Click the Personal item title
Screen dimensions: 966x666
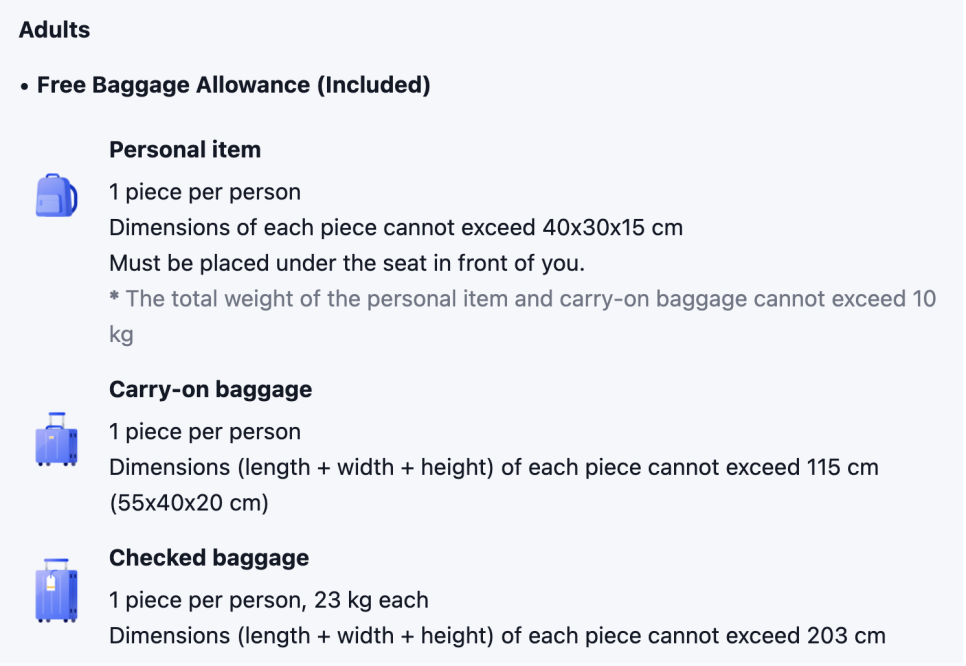pos(185,150)
